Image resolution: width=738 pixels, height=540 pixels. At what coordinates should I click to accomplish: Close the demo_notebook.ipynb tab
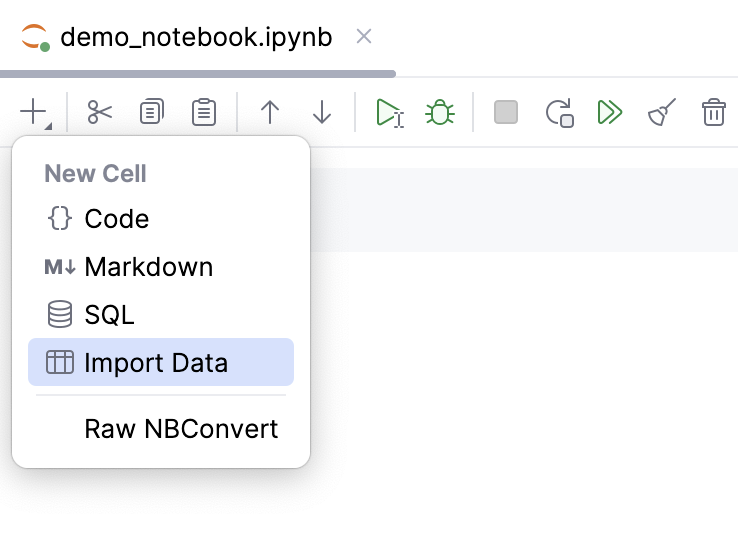(364, 37)
